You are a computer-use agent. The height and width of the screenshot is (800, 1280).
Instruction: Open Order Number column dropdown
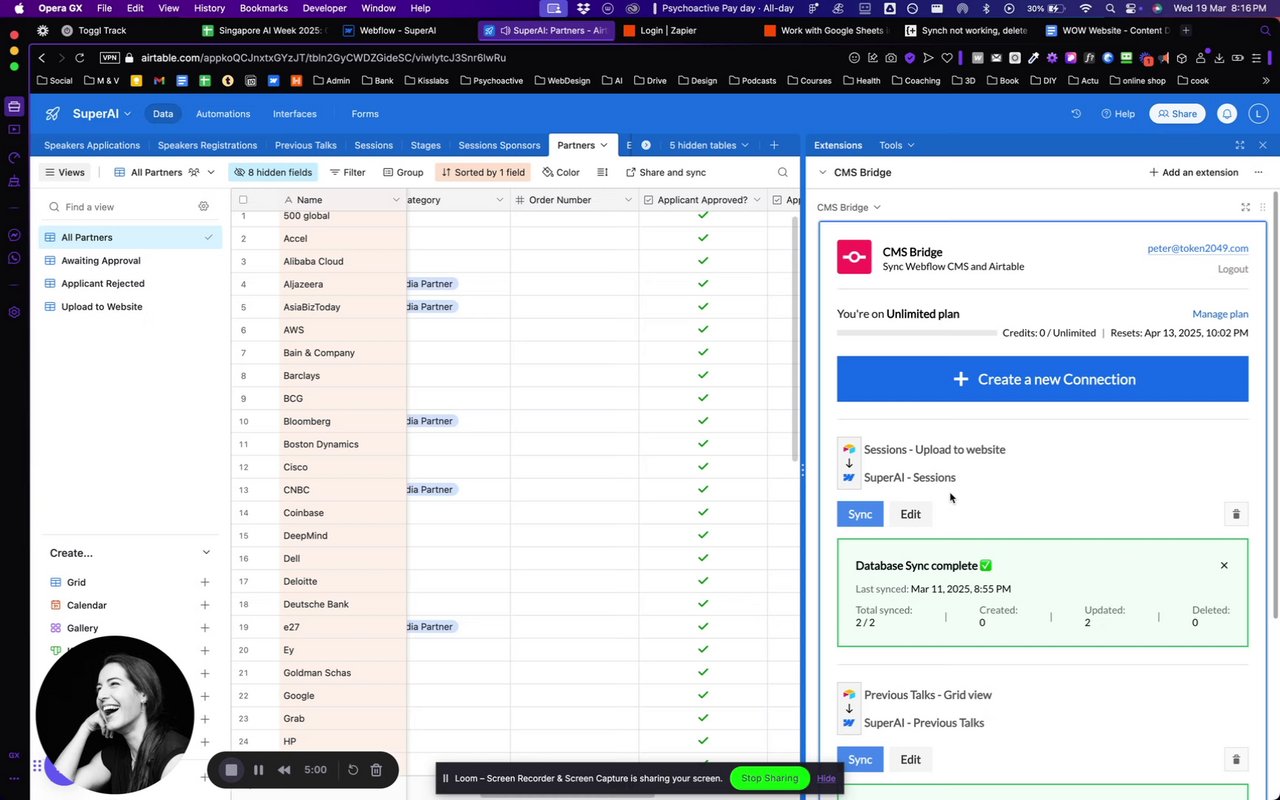628,200
